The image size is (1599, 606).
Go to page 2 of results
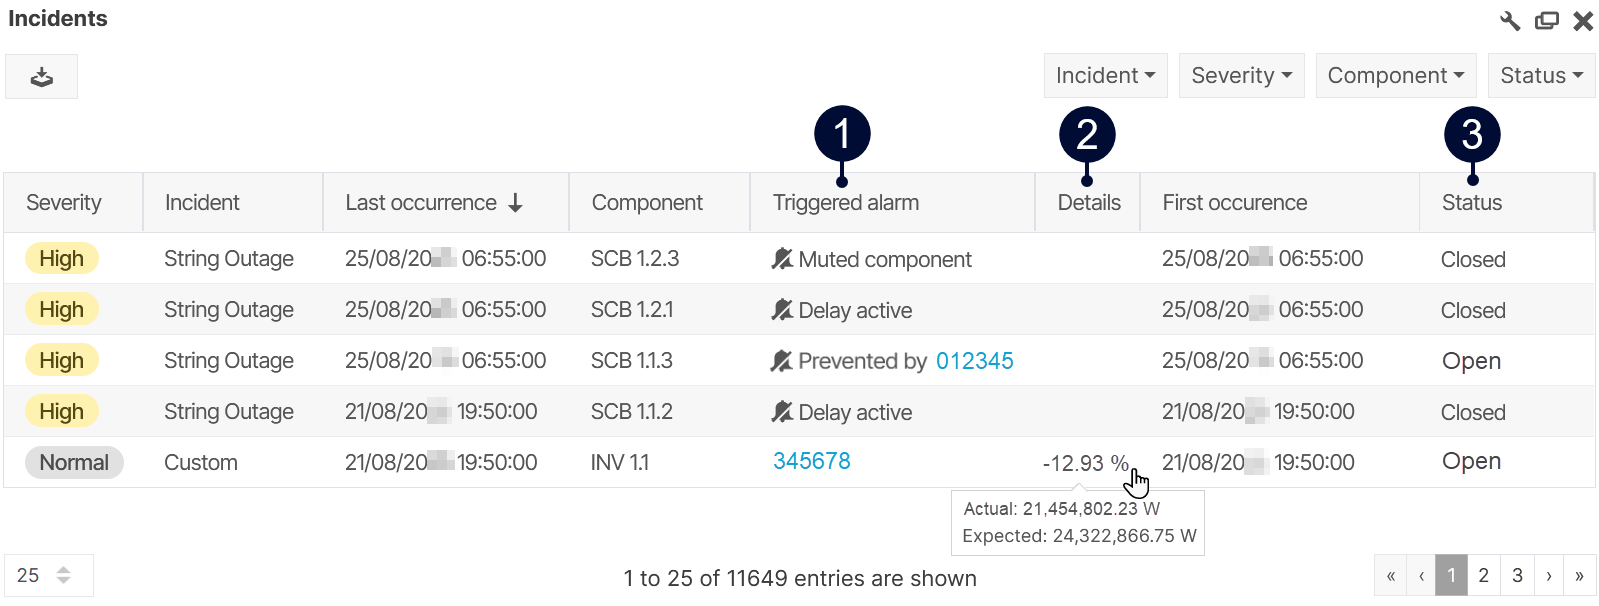(x=1483, y=575)
